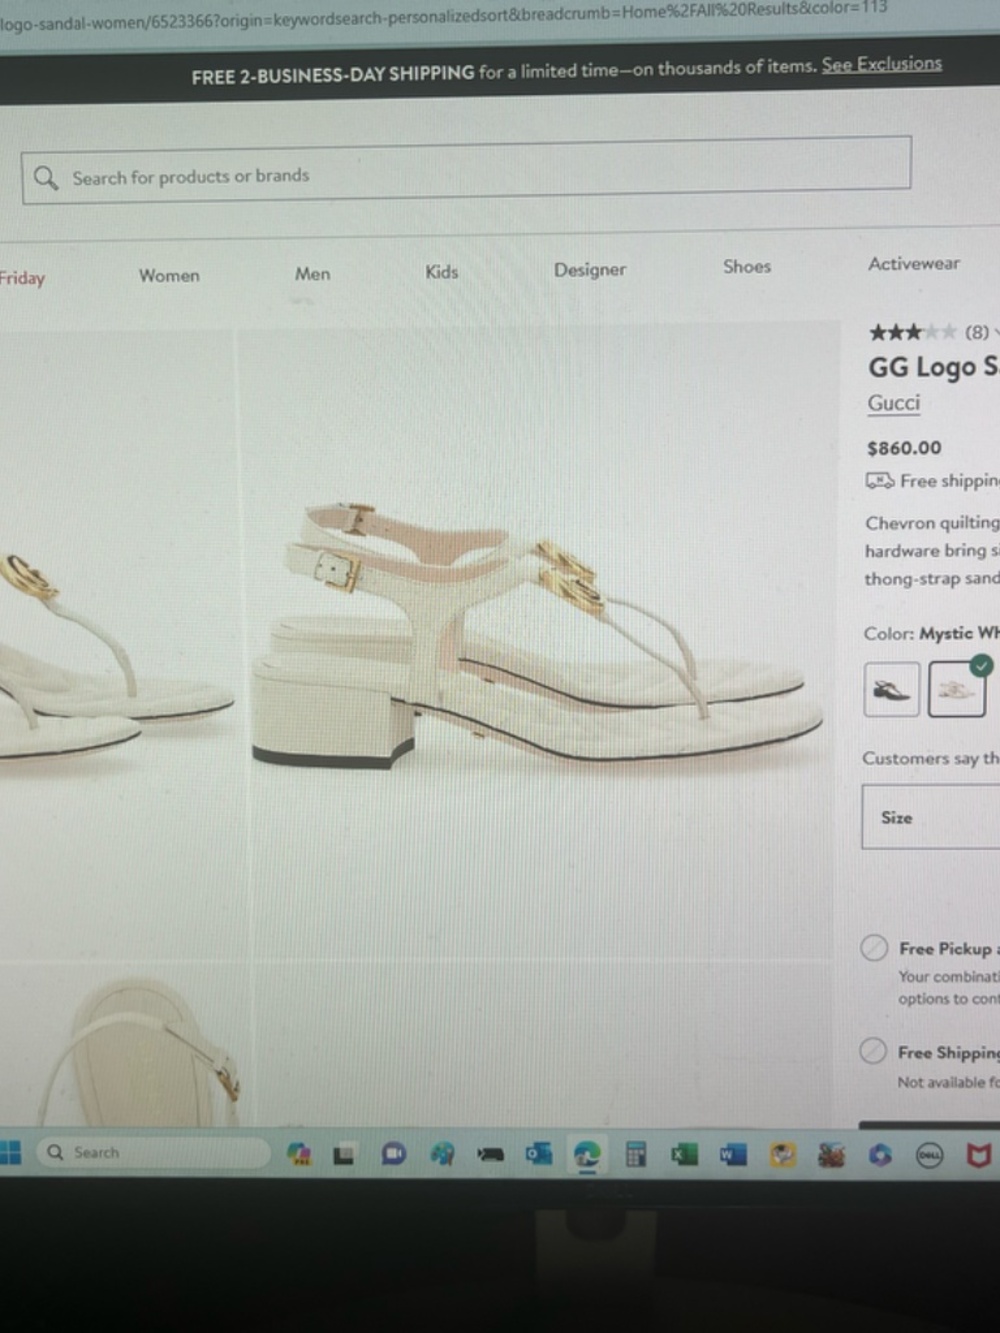
Task: Open the Kids menu
Action: tap(441, 271)
